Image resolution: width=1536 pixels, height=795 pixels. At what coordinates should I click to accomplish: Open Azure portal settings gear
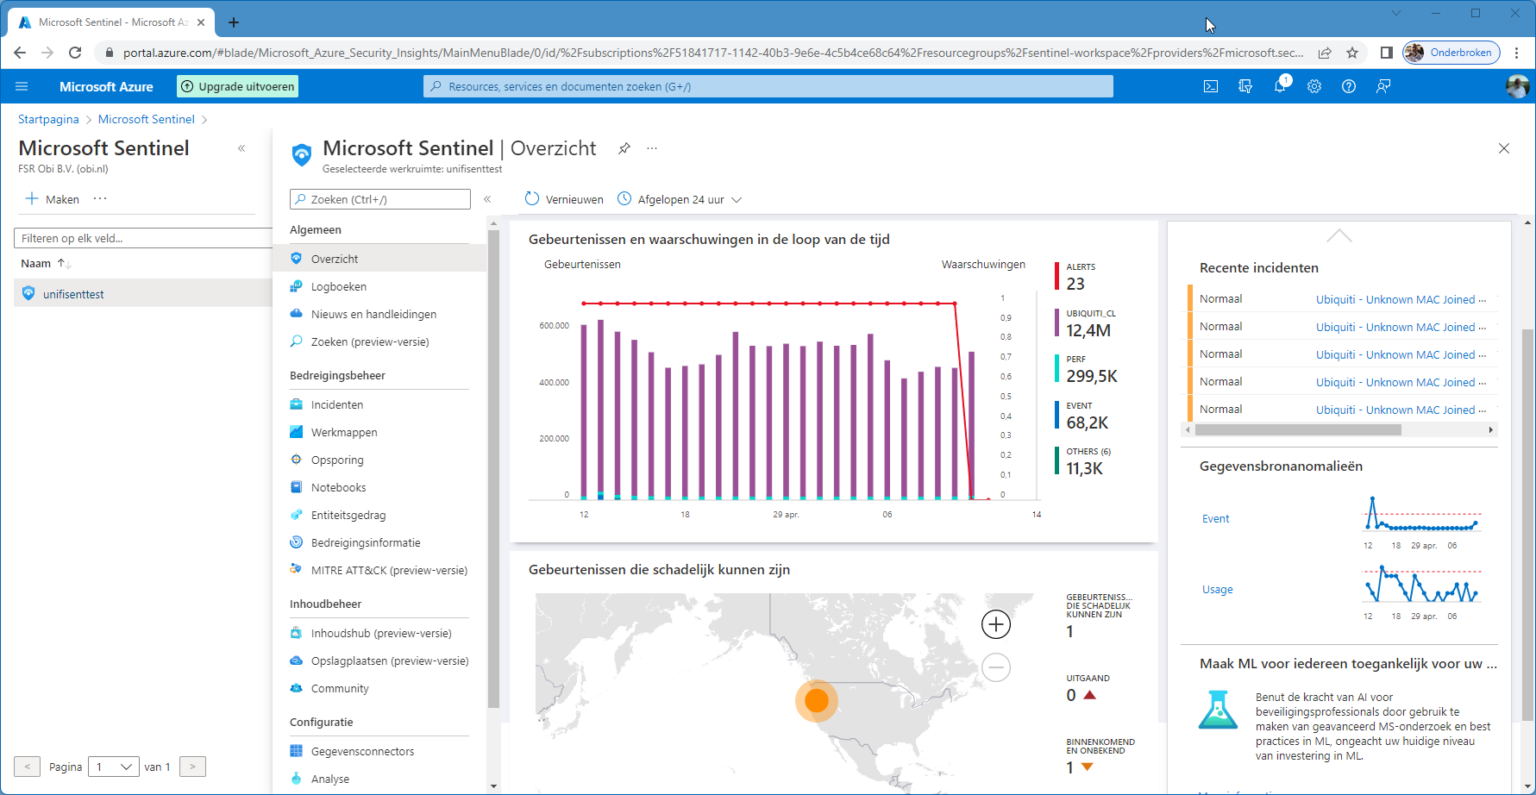[x=1314, y=86]
